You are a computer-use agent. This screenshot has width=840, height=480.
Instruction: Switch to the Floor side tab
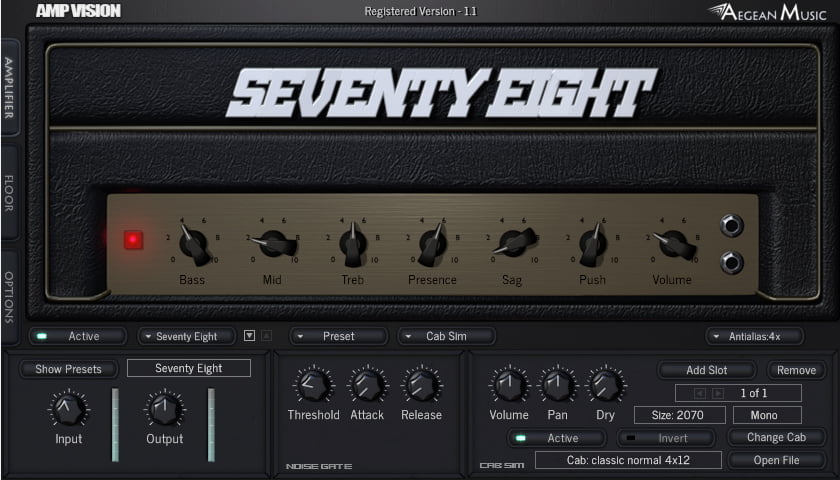(9, 193)
